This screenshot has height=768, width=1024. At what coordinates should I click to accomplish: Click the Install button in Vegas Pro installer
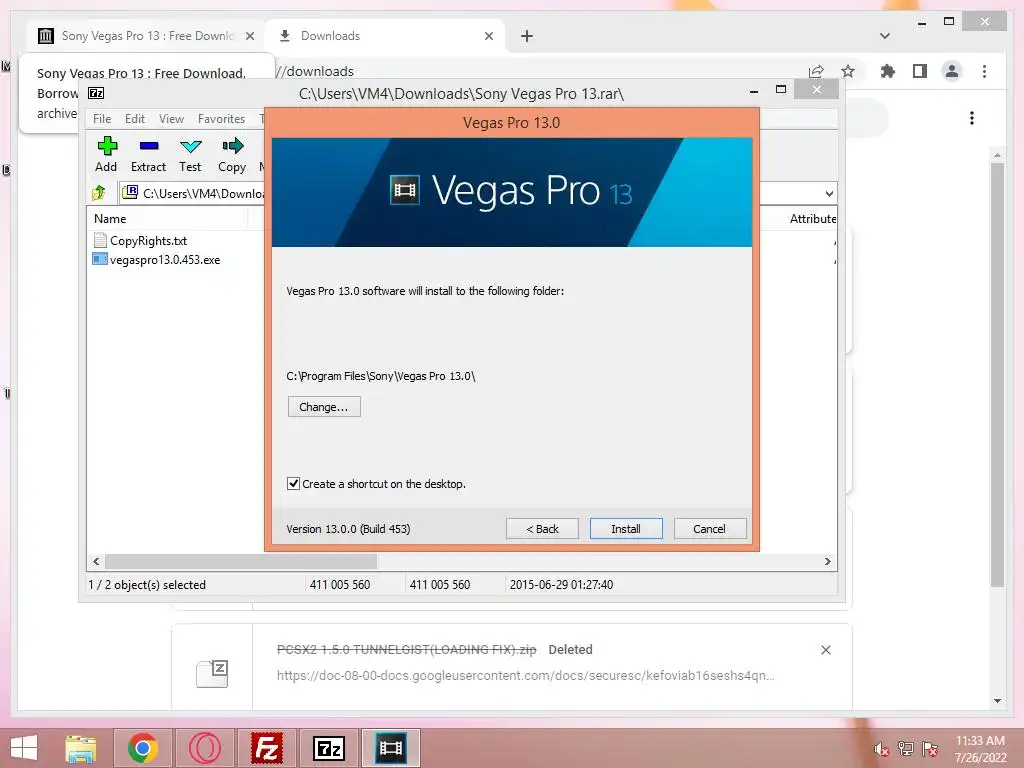tap(626, 529)
